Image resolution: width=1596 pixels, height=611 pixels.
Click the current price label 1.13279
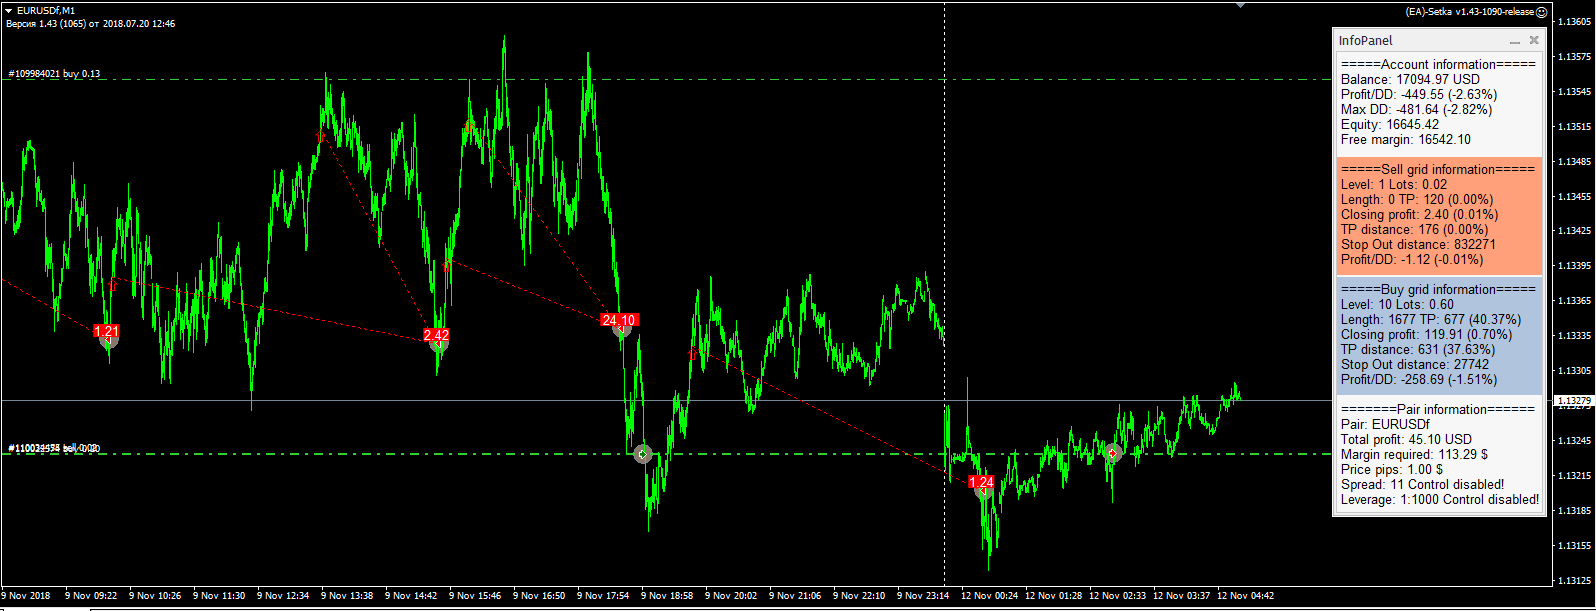pyautogui.click(x=1573, y=401)
